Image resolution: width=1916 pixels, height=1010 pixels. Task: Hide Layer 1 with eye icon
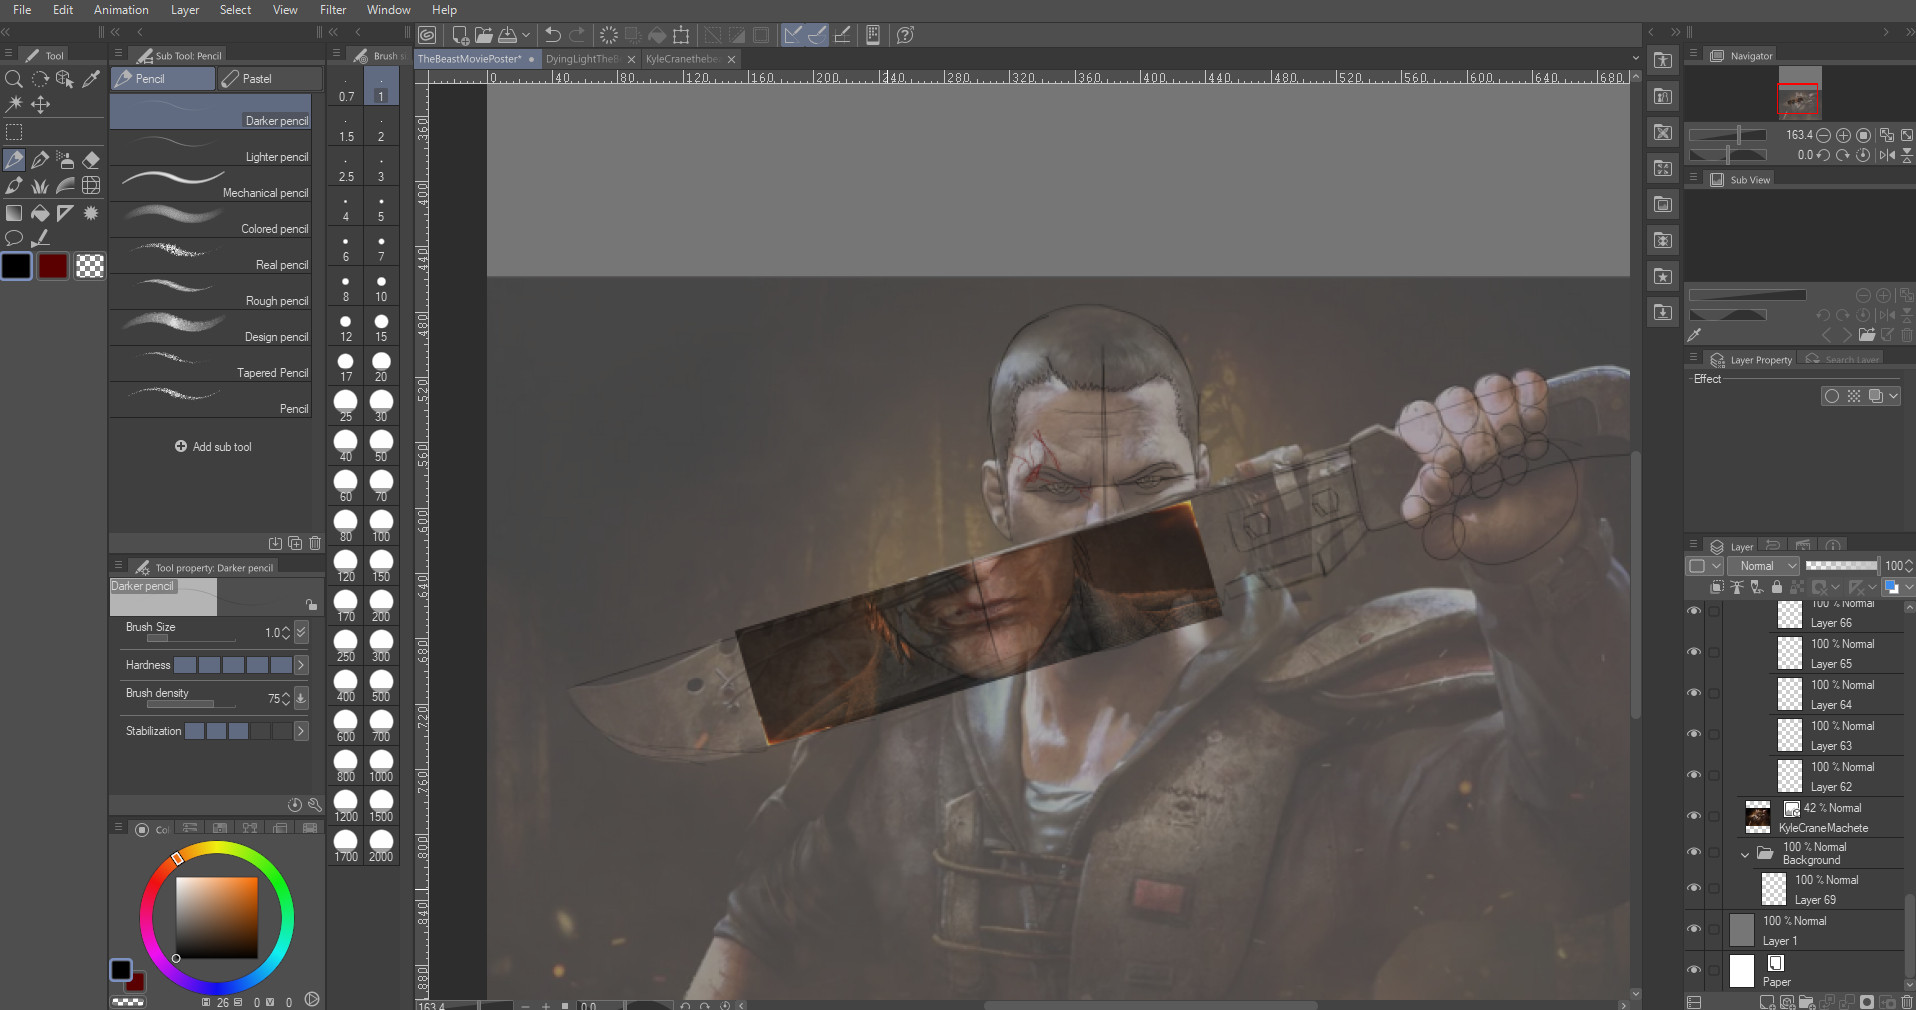[1694, 929]
